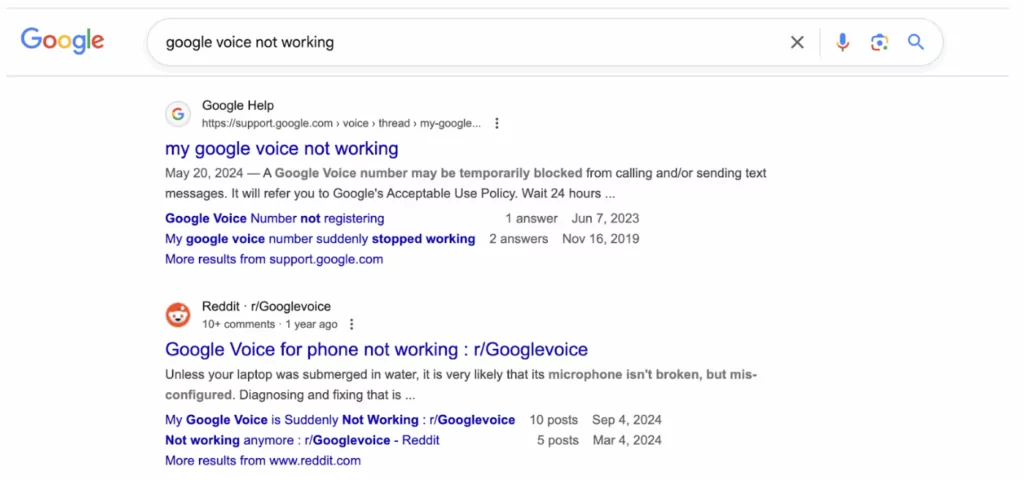Show more results from support.google.com

274,259
